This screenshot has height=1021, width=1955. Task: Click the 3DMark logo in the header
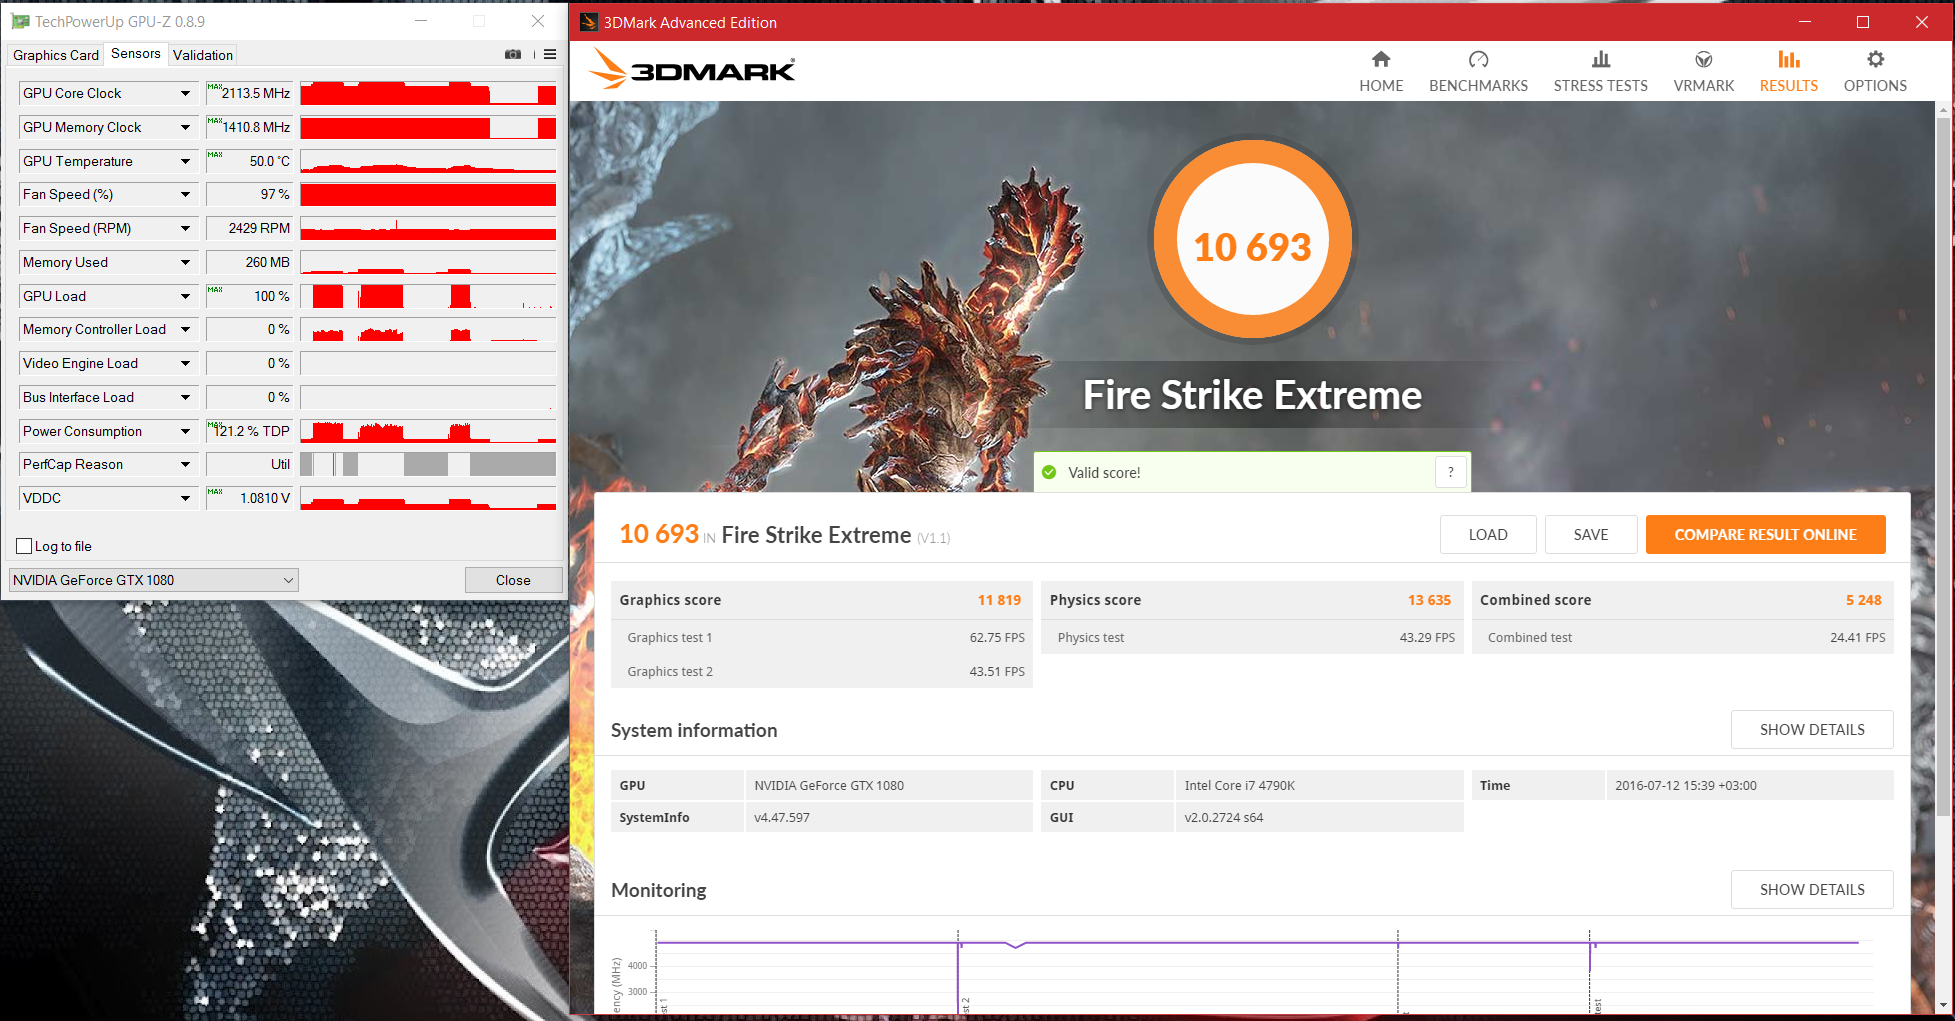[693, 69]
